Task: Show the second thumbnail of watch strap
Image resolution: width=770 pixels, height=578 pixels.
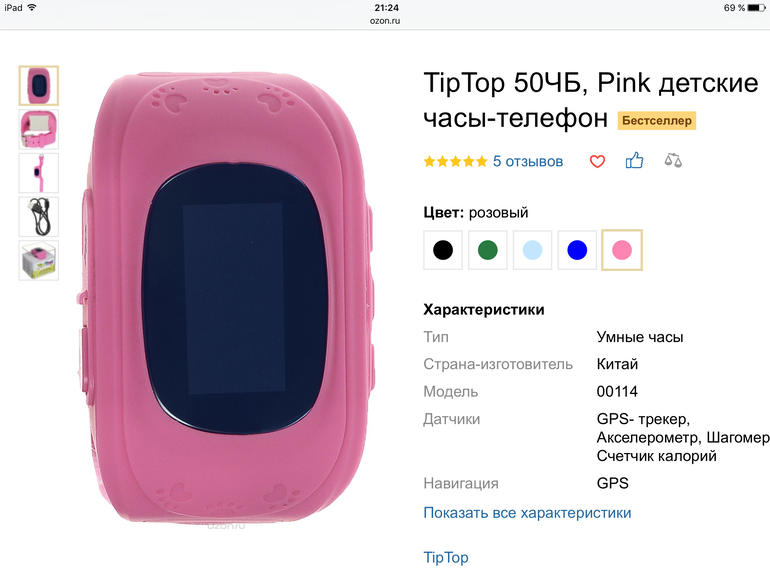Action: pos(39,129)
